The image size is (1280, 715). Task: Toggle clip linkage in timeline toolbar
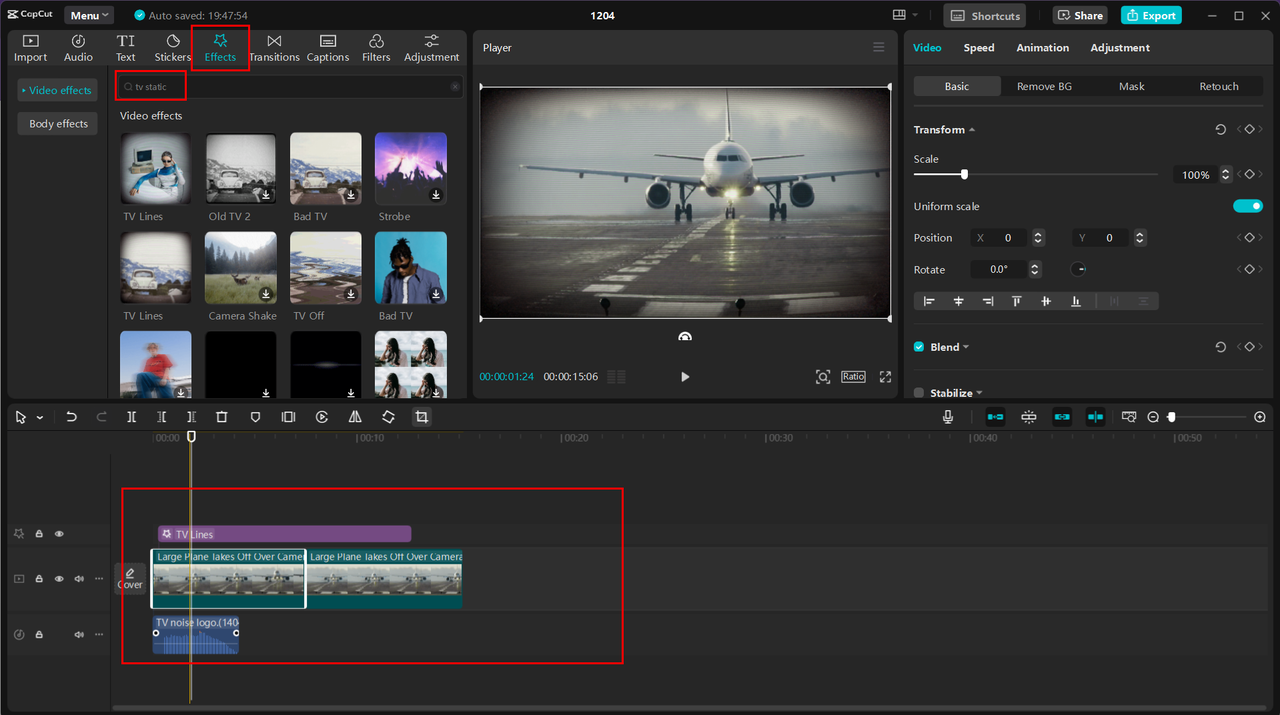pos(1062,417)
